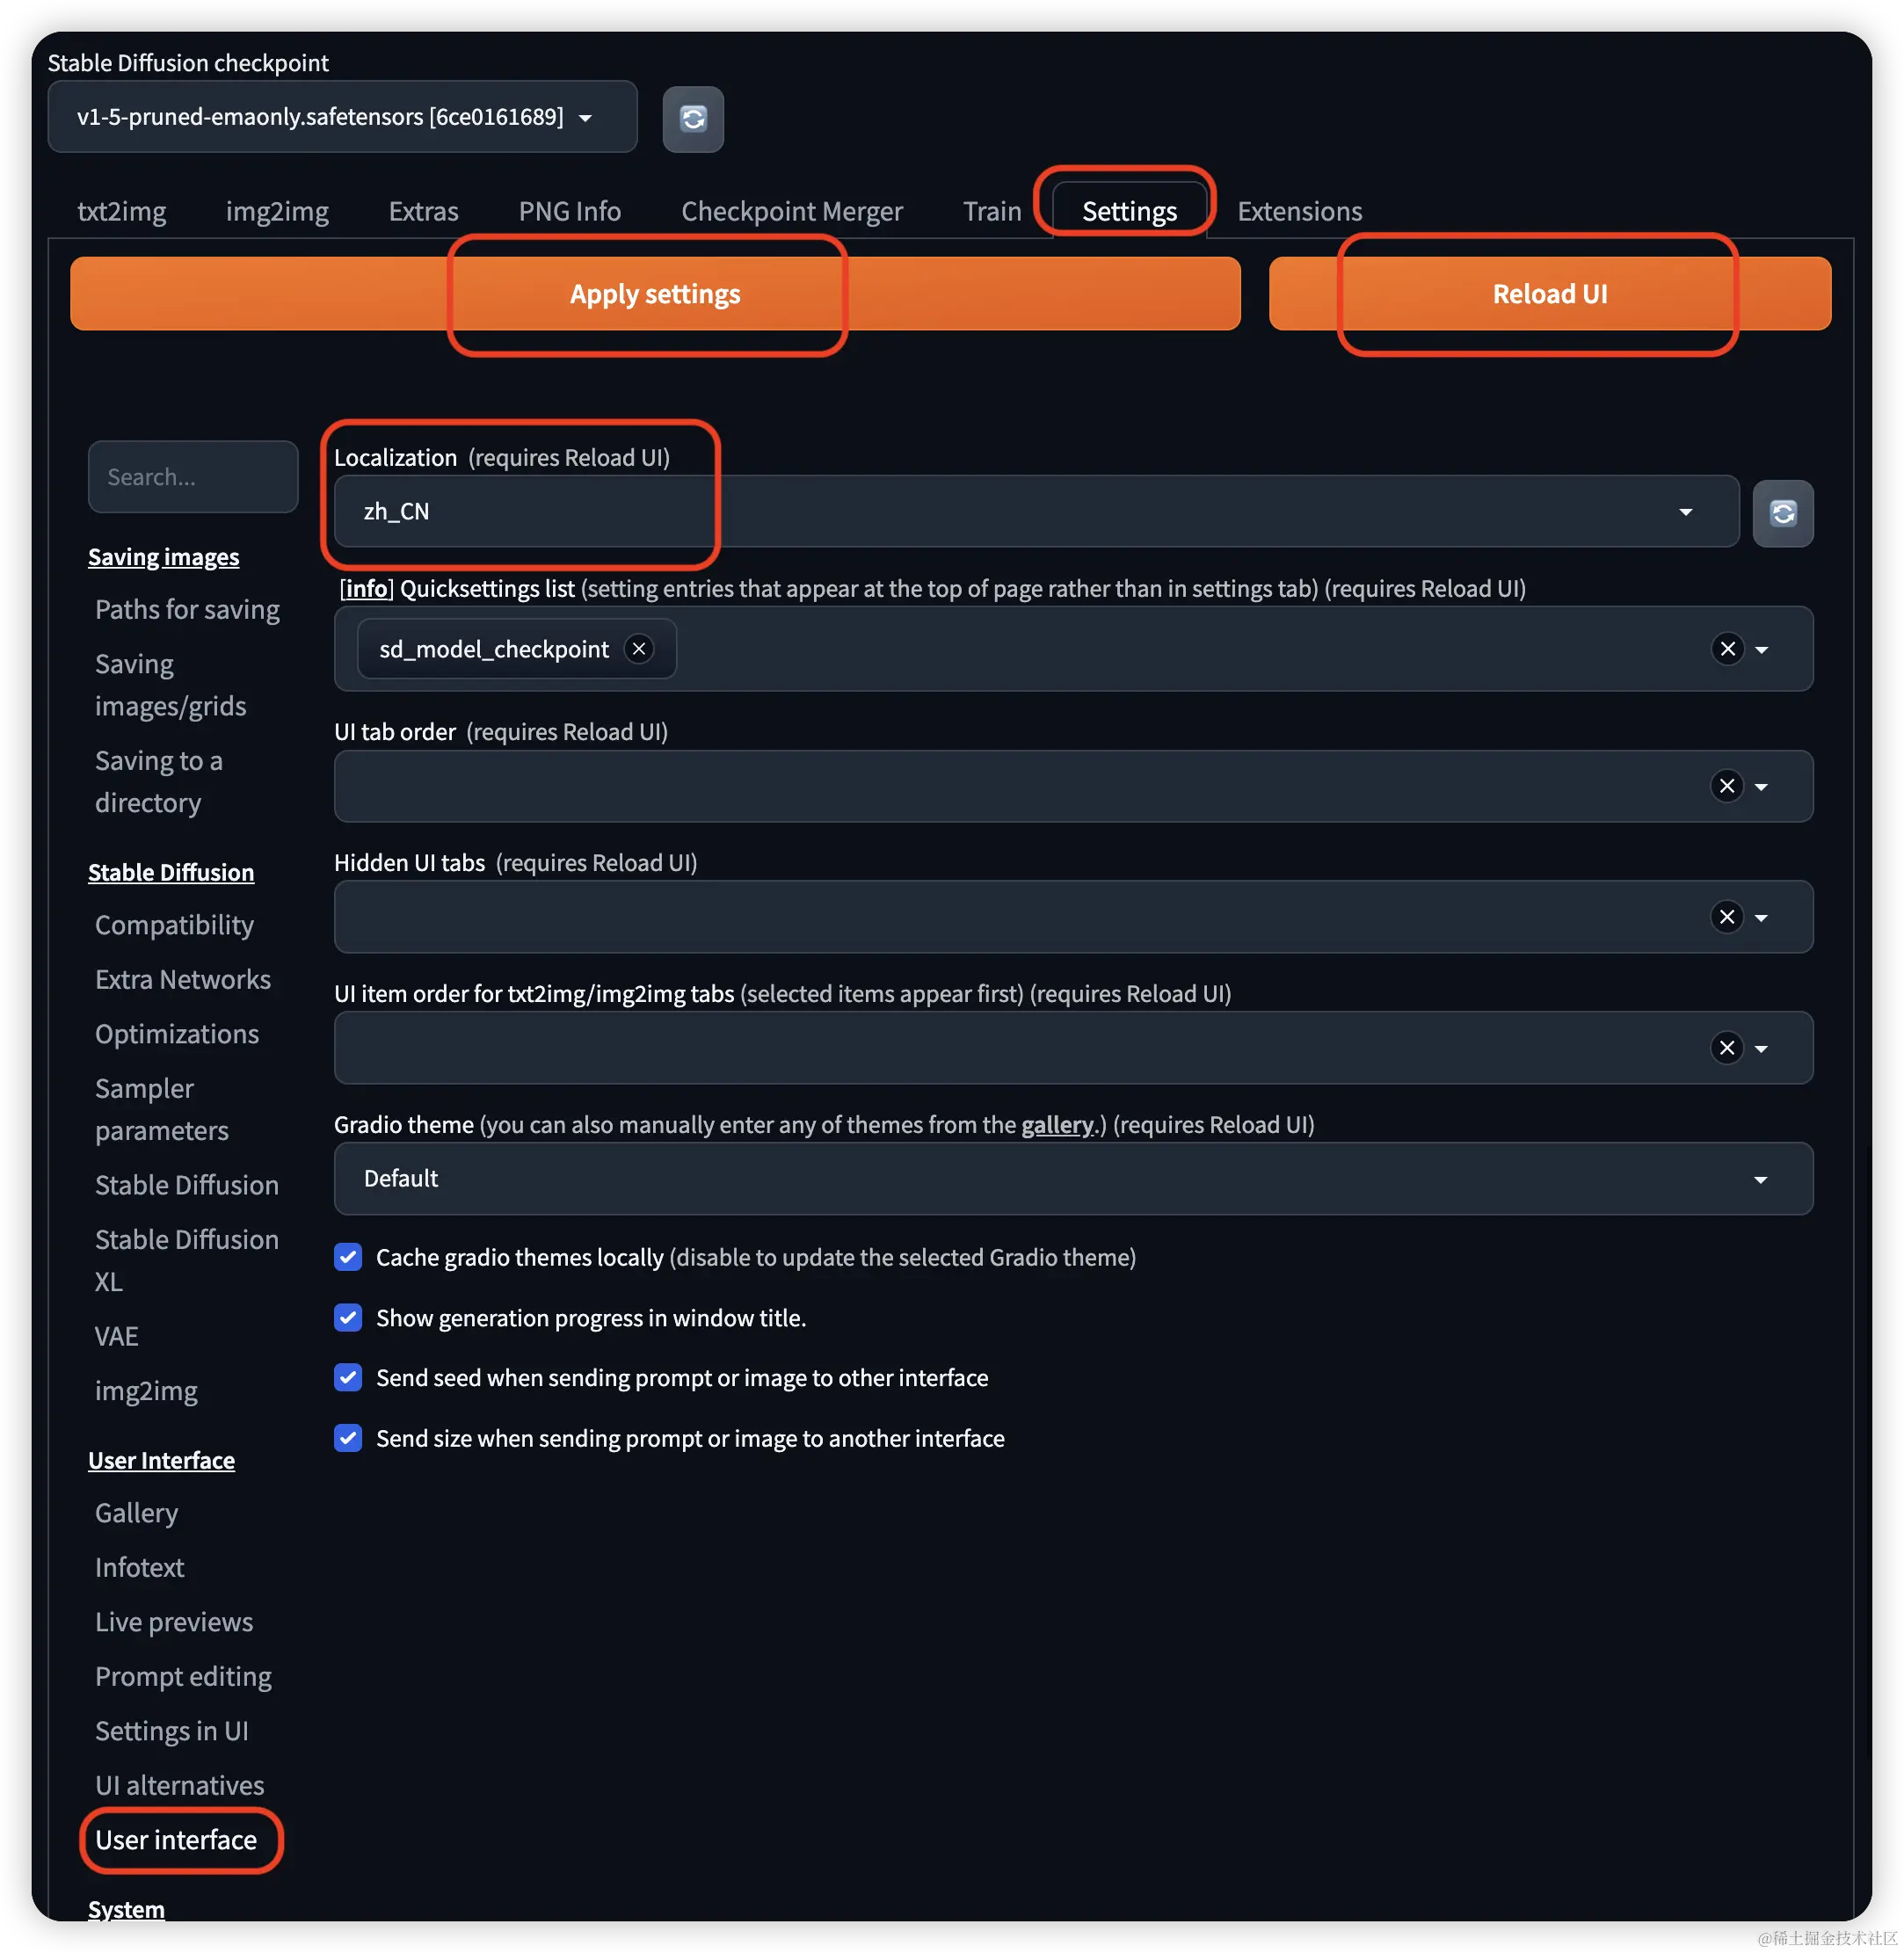Open System section header
Screen dimensions: 1904x1953
[126, 1909]
